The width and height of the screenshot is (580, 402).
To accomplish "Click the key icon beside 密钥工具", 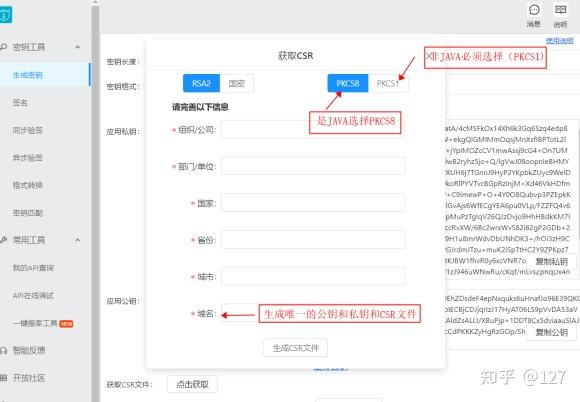I will 3,47.
